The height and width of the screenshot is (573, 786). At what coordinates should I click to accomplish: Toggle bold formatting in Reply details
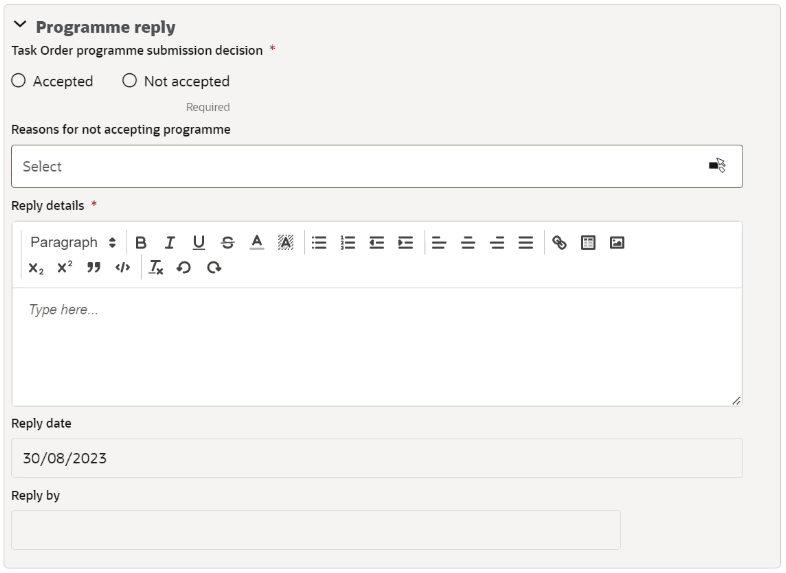coord(141,243)
